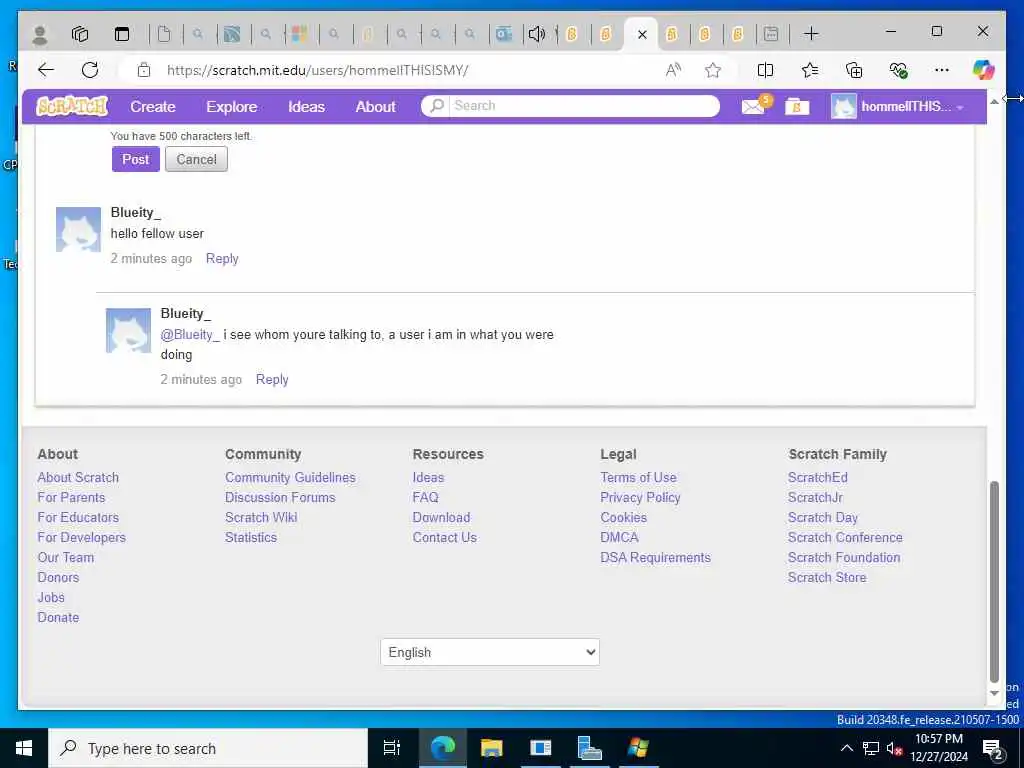Open the Browser essentials heart icon
Screen dimensions: 1024x768
[x=899, y=70]
